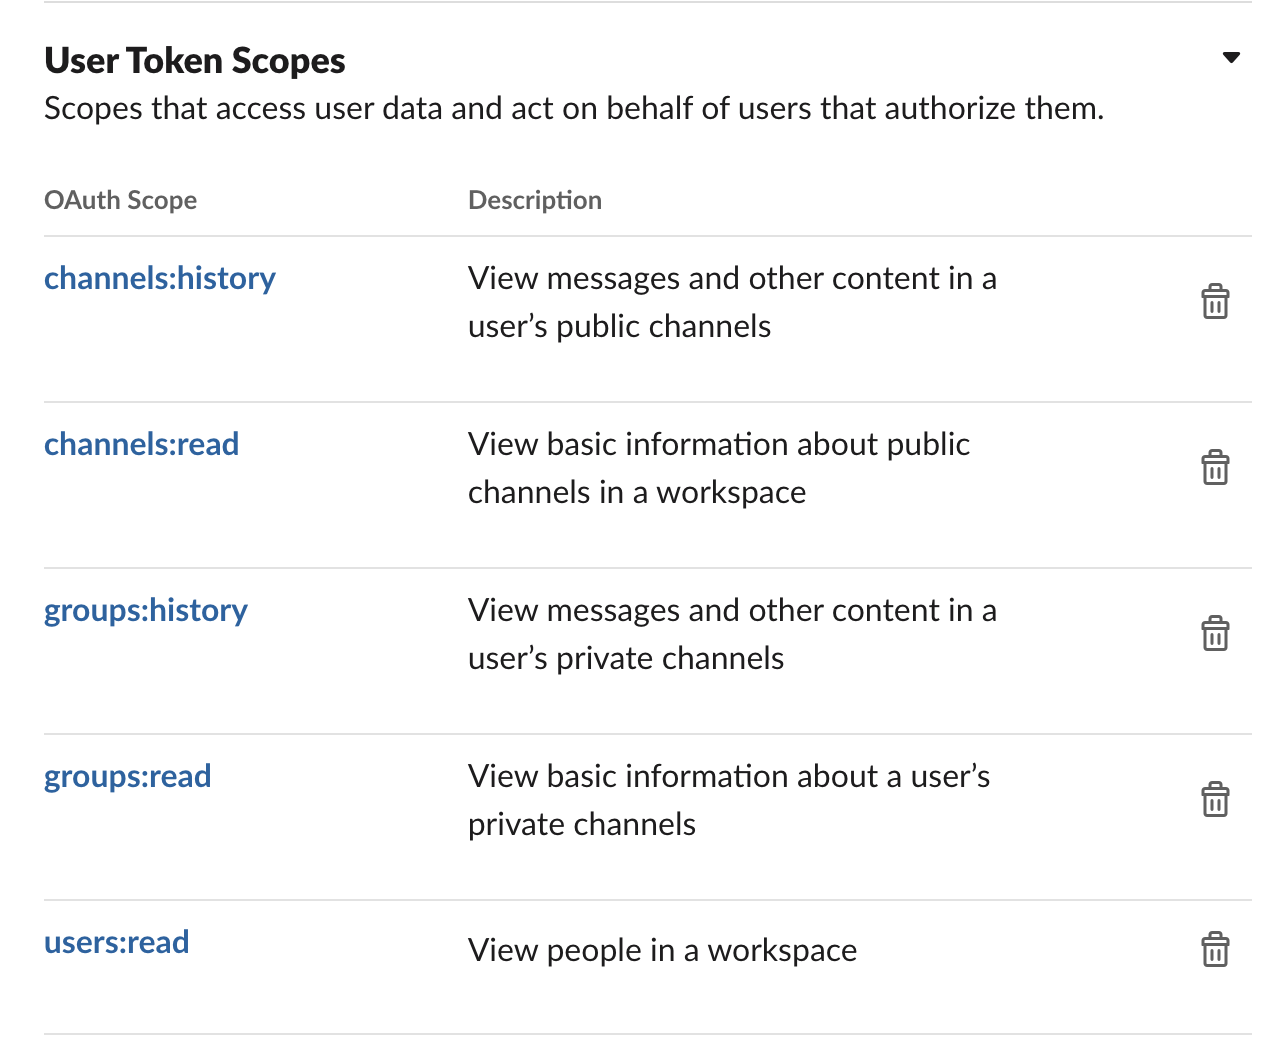
Task: Delete the groups:read scope using trash icon
Action: tap(1215, 799)
